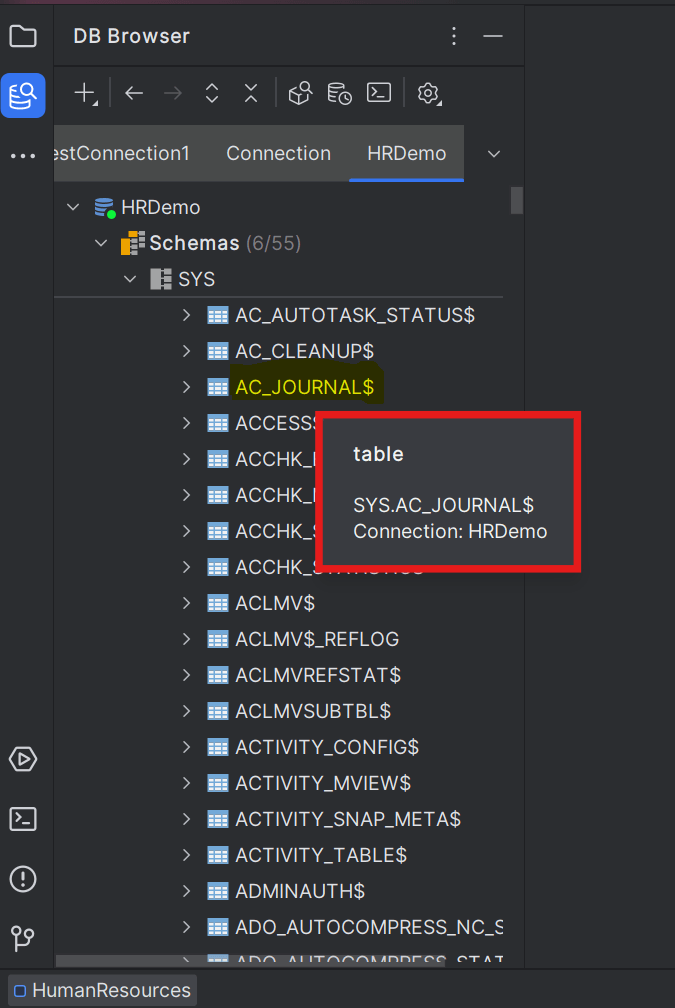Open the Version Control sidebar icon
Viewport: 675px width, 1008px height.
[23, 939]
